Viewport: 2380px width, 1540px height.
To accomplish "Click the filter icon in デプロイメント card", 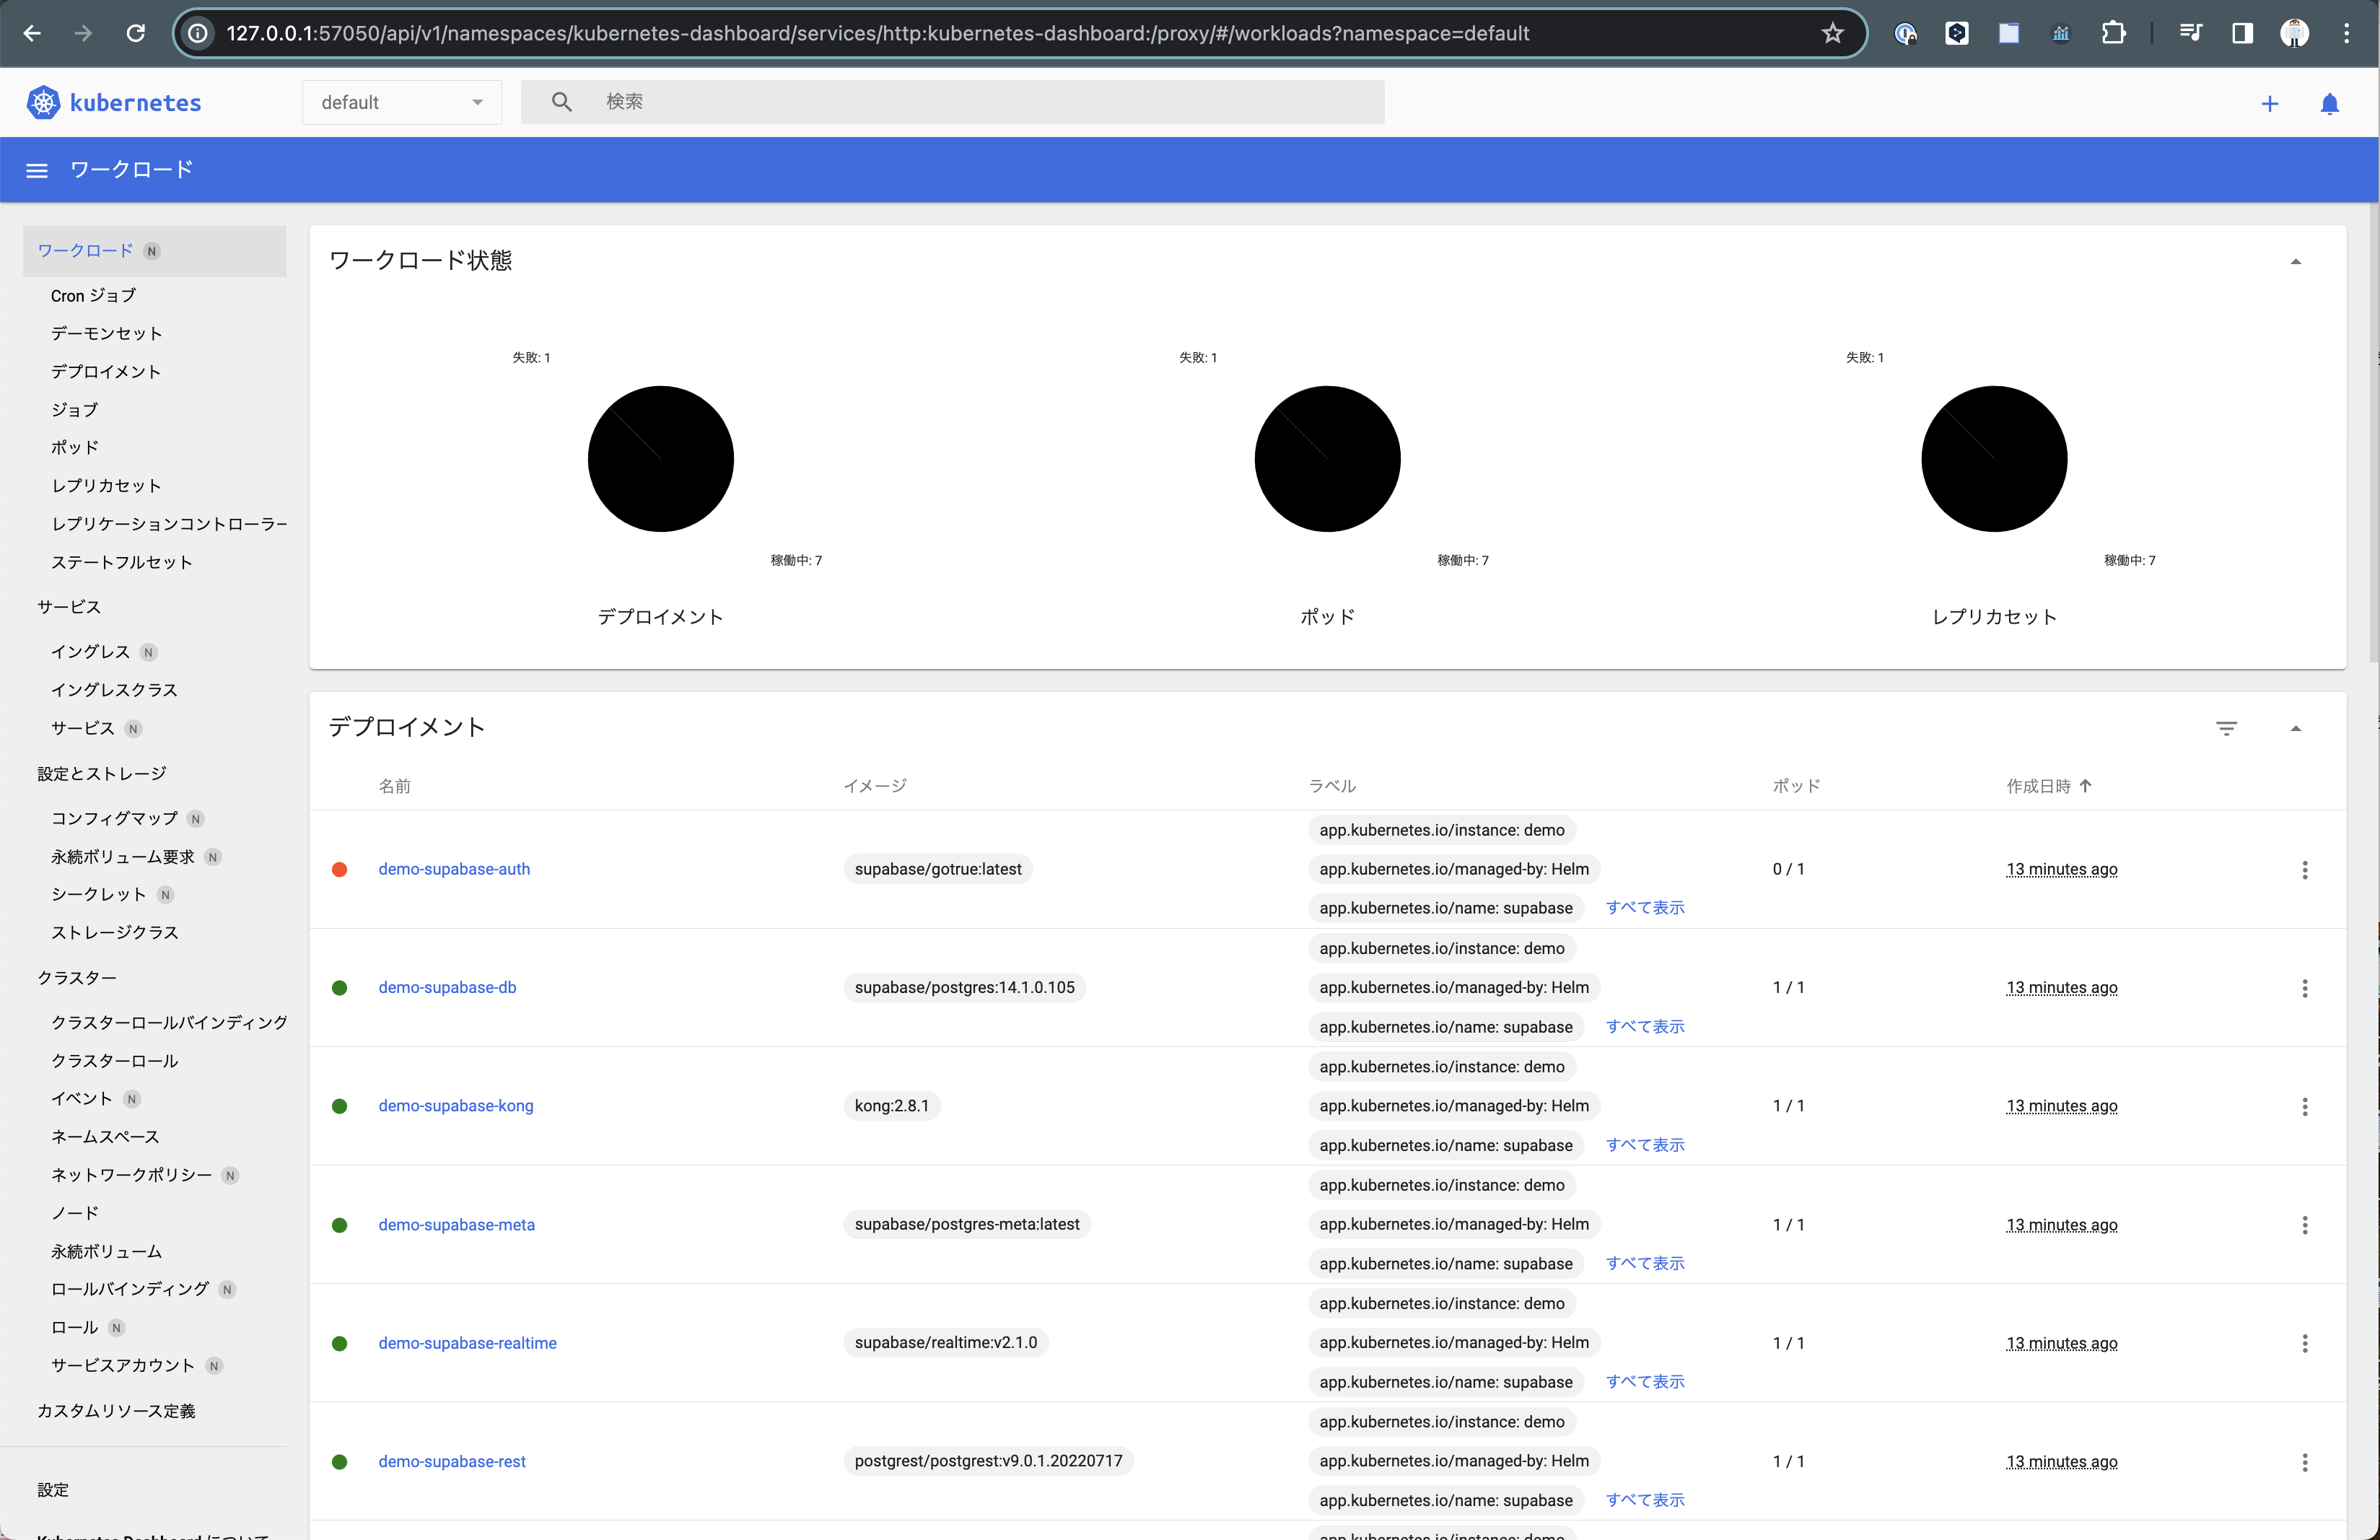I will click(x=2226, y=728).
